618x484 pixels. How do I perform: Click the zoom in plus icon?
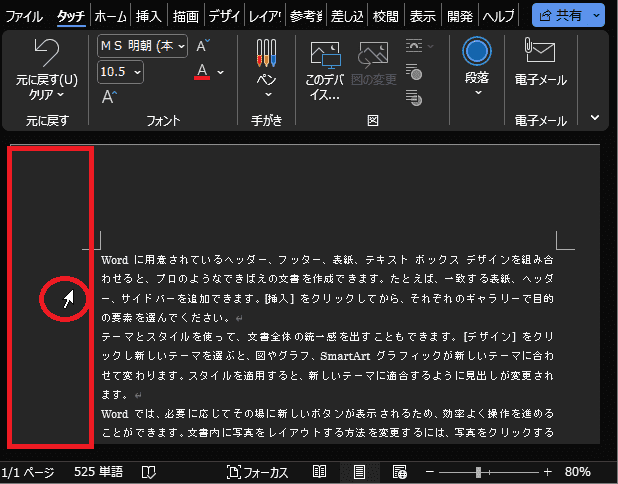[547, 472]
